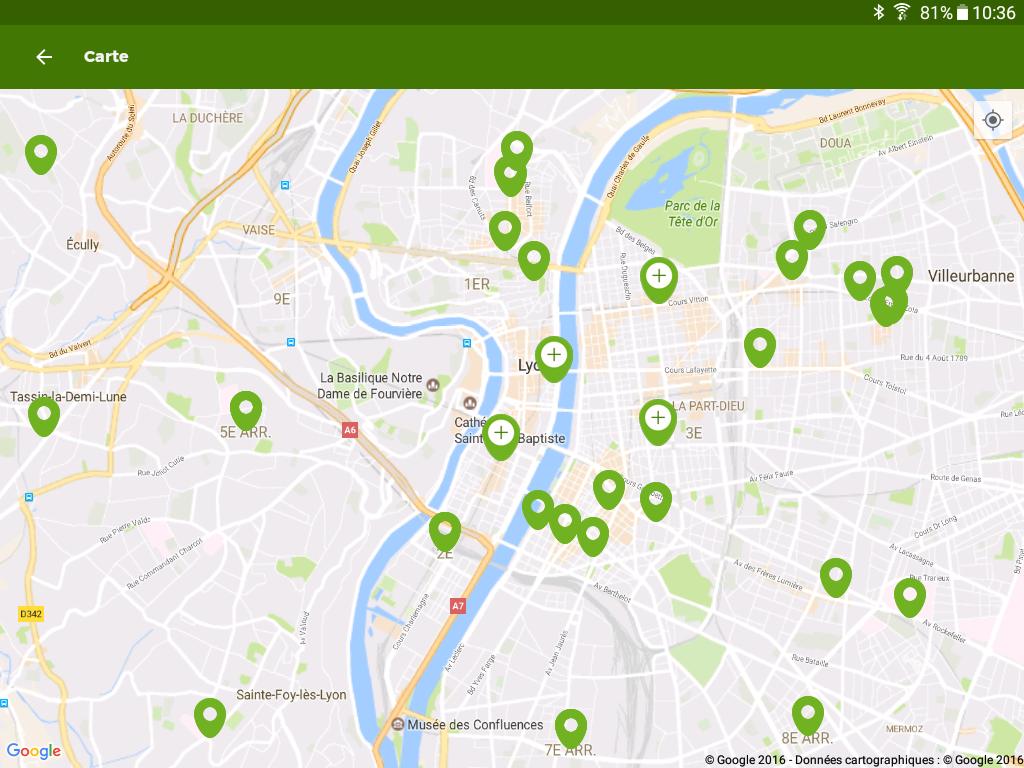Tap the 9E district label

(x=281, y=299)
